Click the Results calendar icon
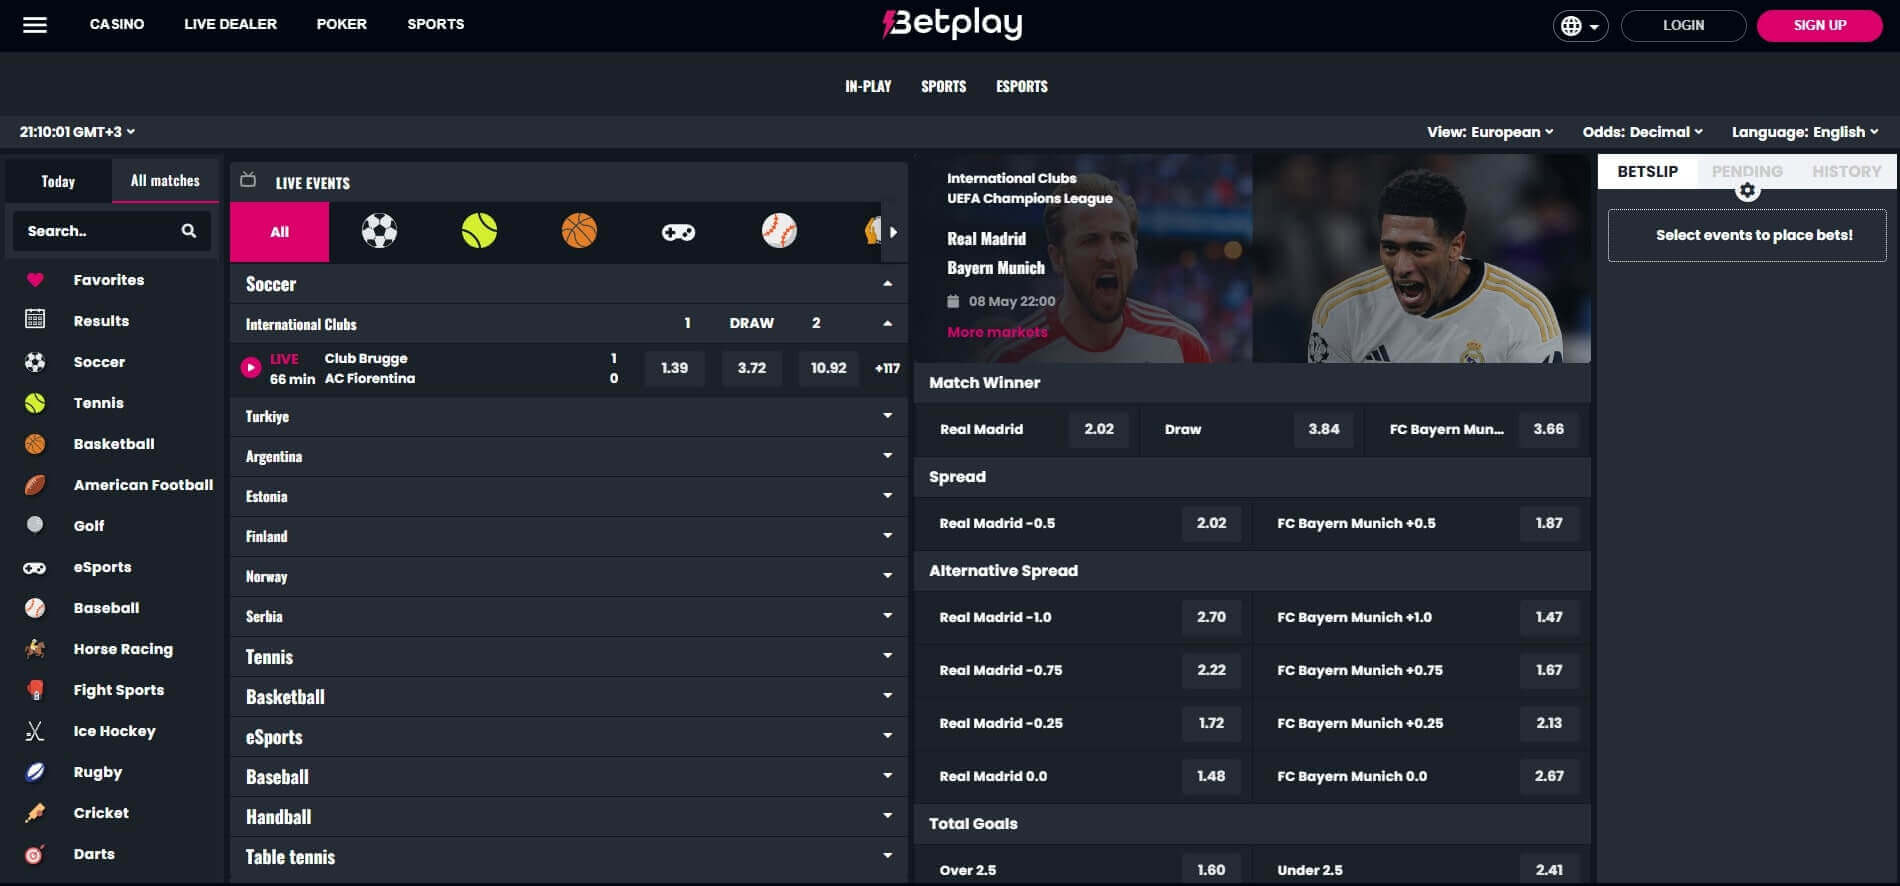Viewport: 1900px width, 886px height. [x=36, y=320]
